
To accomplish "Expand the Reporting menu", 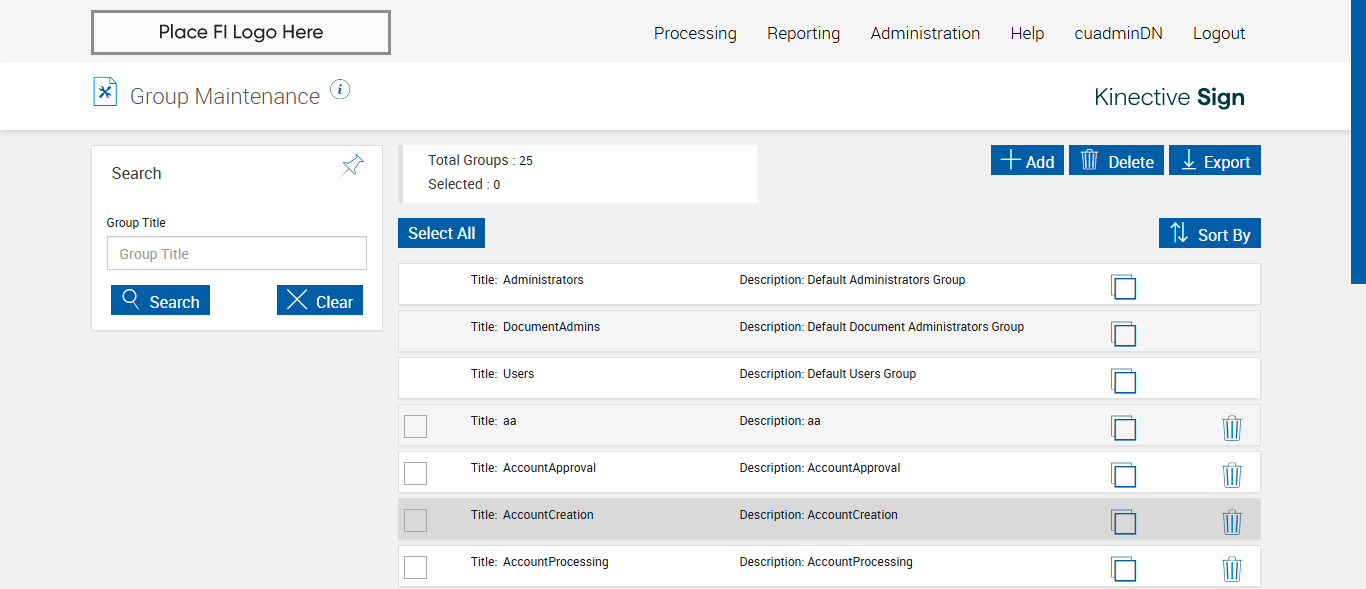I will (x=803, y=33).
